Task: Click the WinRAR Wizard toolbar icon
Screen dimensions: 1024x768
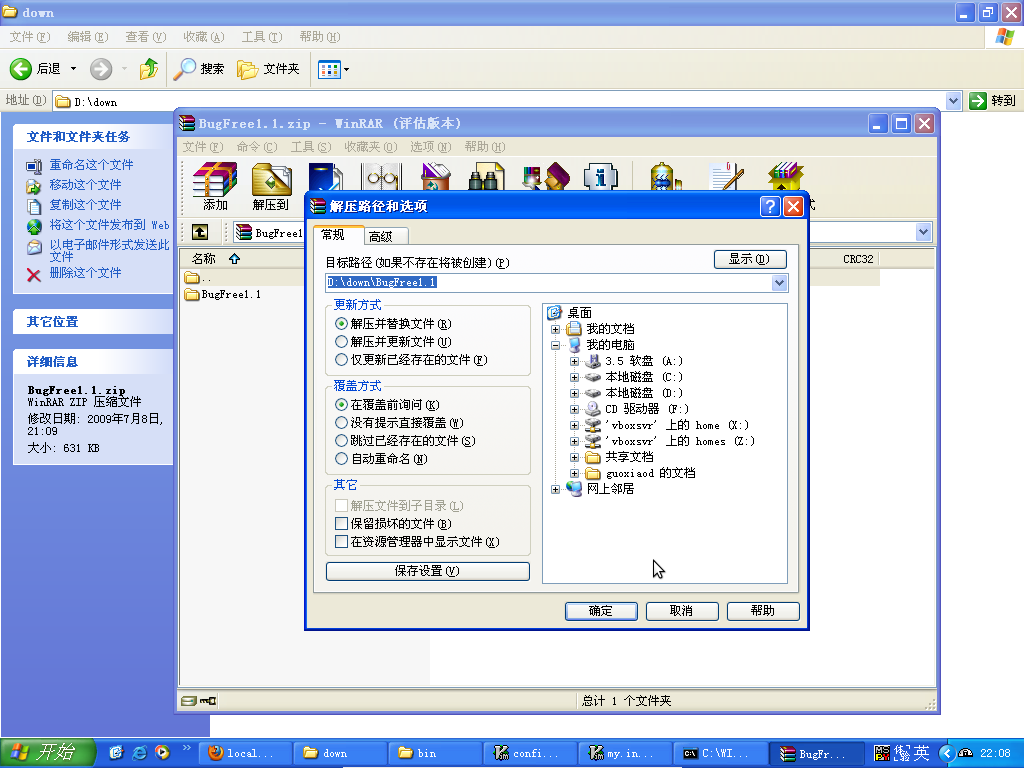Action: pyautogui.click(x=546, y=177)
